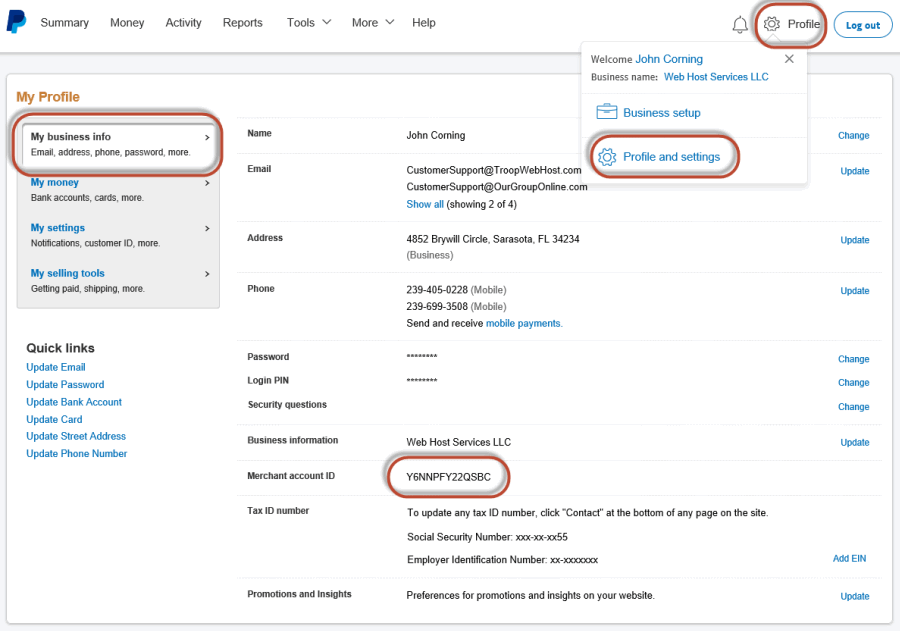This screenshot has height=631, width=900.
Task: Click Update Password quick link
Action: click(65, 384)
